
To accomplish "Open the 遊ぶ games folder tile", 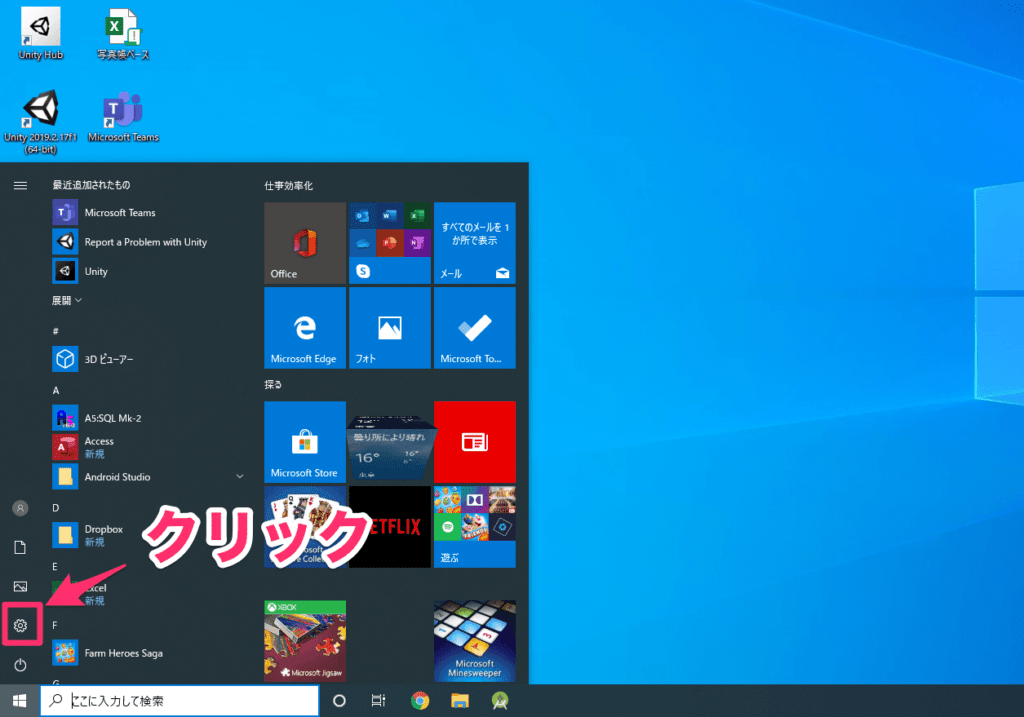I will coord(475,527).
